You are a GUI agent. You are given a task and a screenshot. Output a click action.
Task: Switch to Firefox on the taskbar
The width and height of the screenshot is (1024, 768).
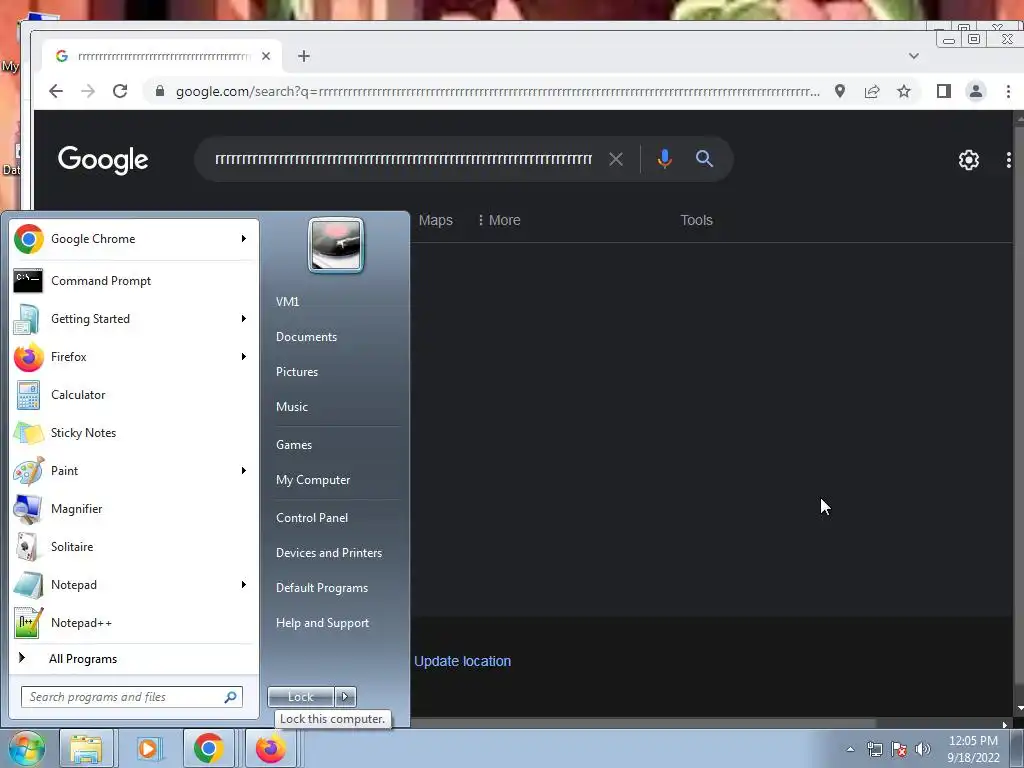pos(270,748)
